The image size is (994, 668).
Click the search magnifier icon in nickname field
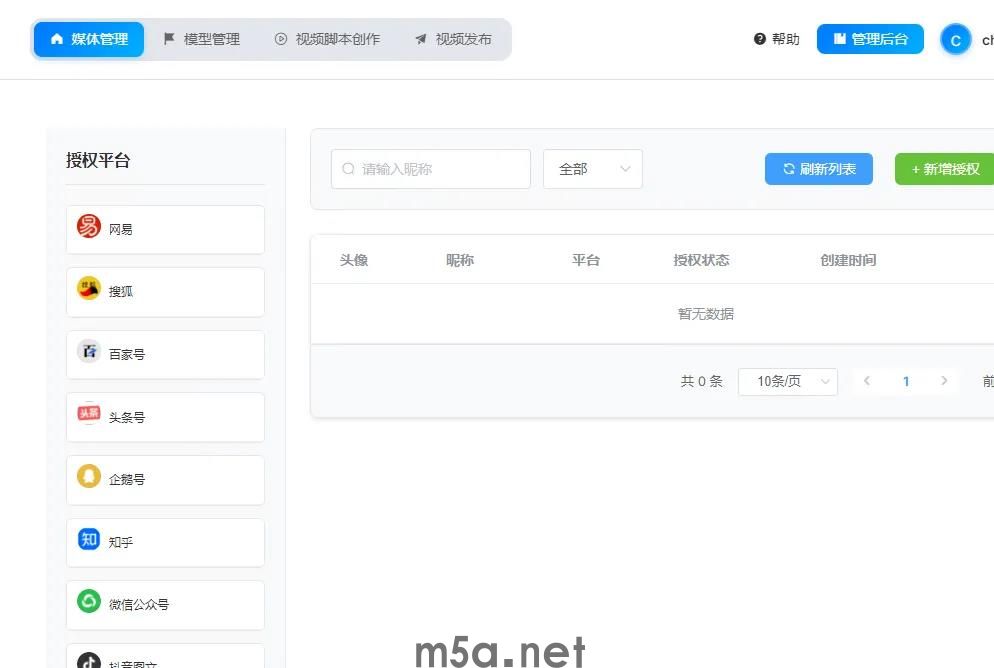[x=348, y=169]
